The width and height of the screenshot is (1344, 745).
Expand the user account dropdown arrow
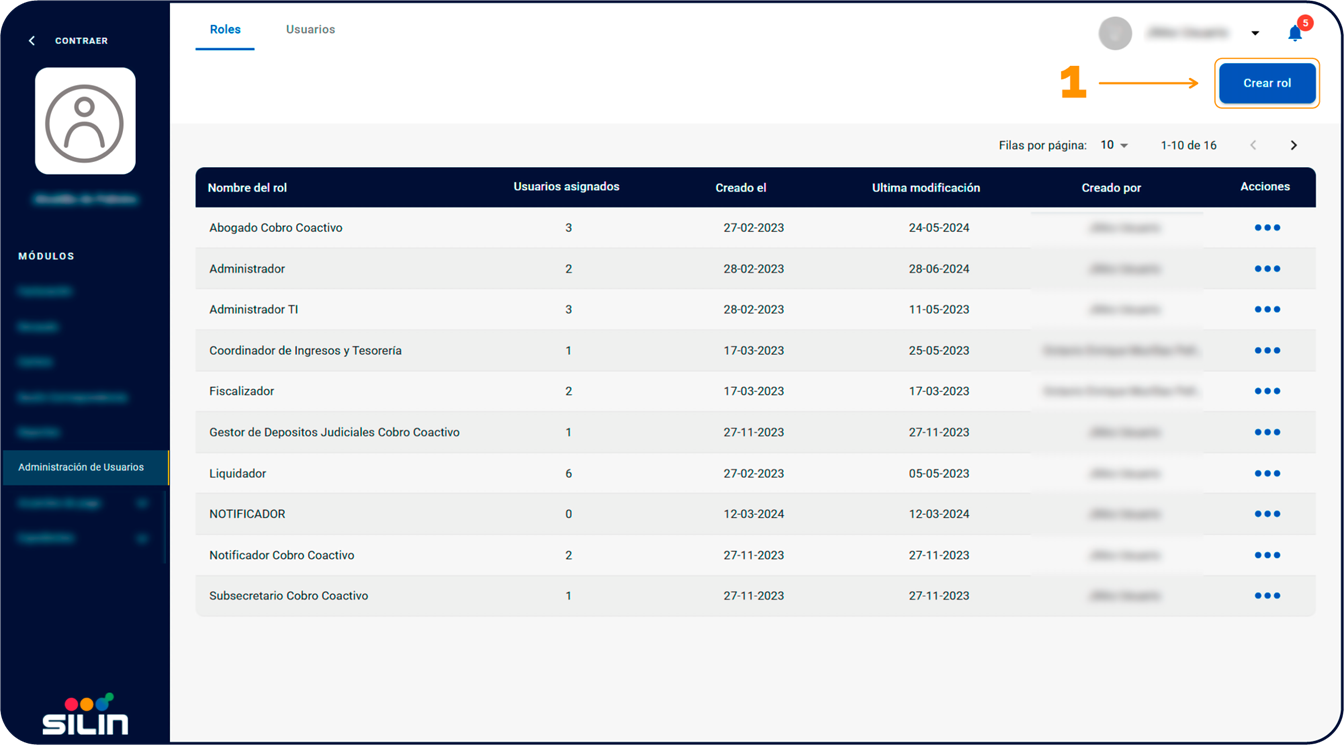(x=1255, y=33)
